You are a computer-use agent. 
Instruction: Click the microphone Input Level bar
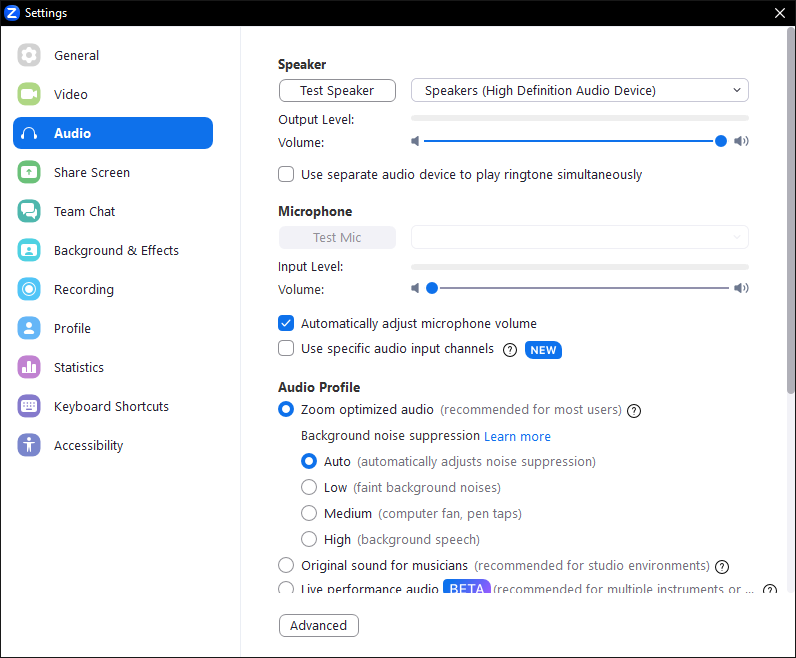(580, 267)
